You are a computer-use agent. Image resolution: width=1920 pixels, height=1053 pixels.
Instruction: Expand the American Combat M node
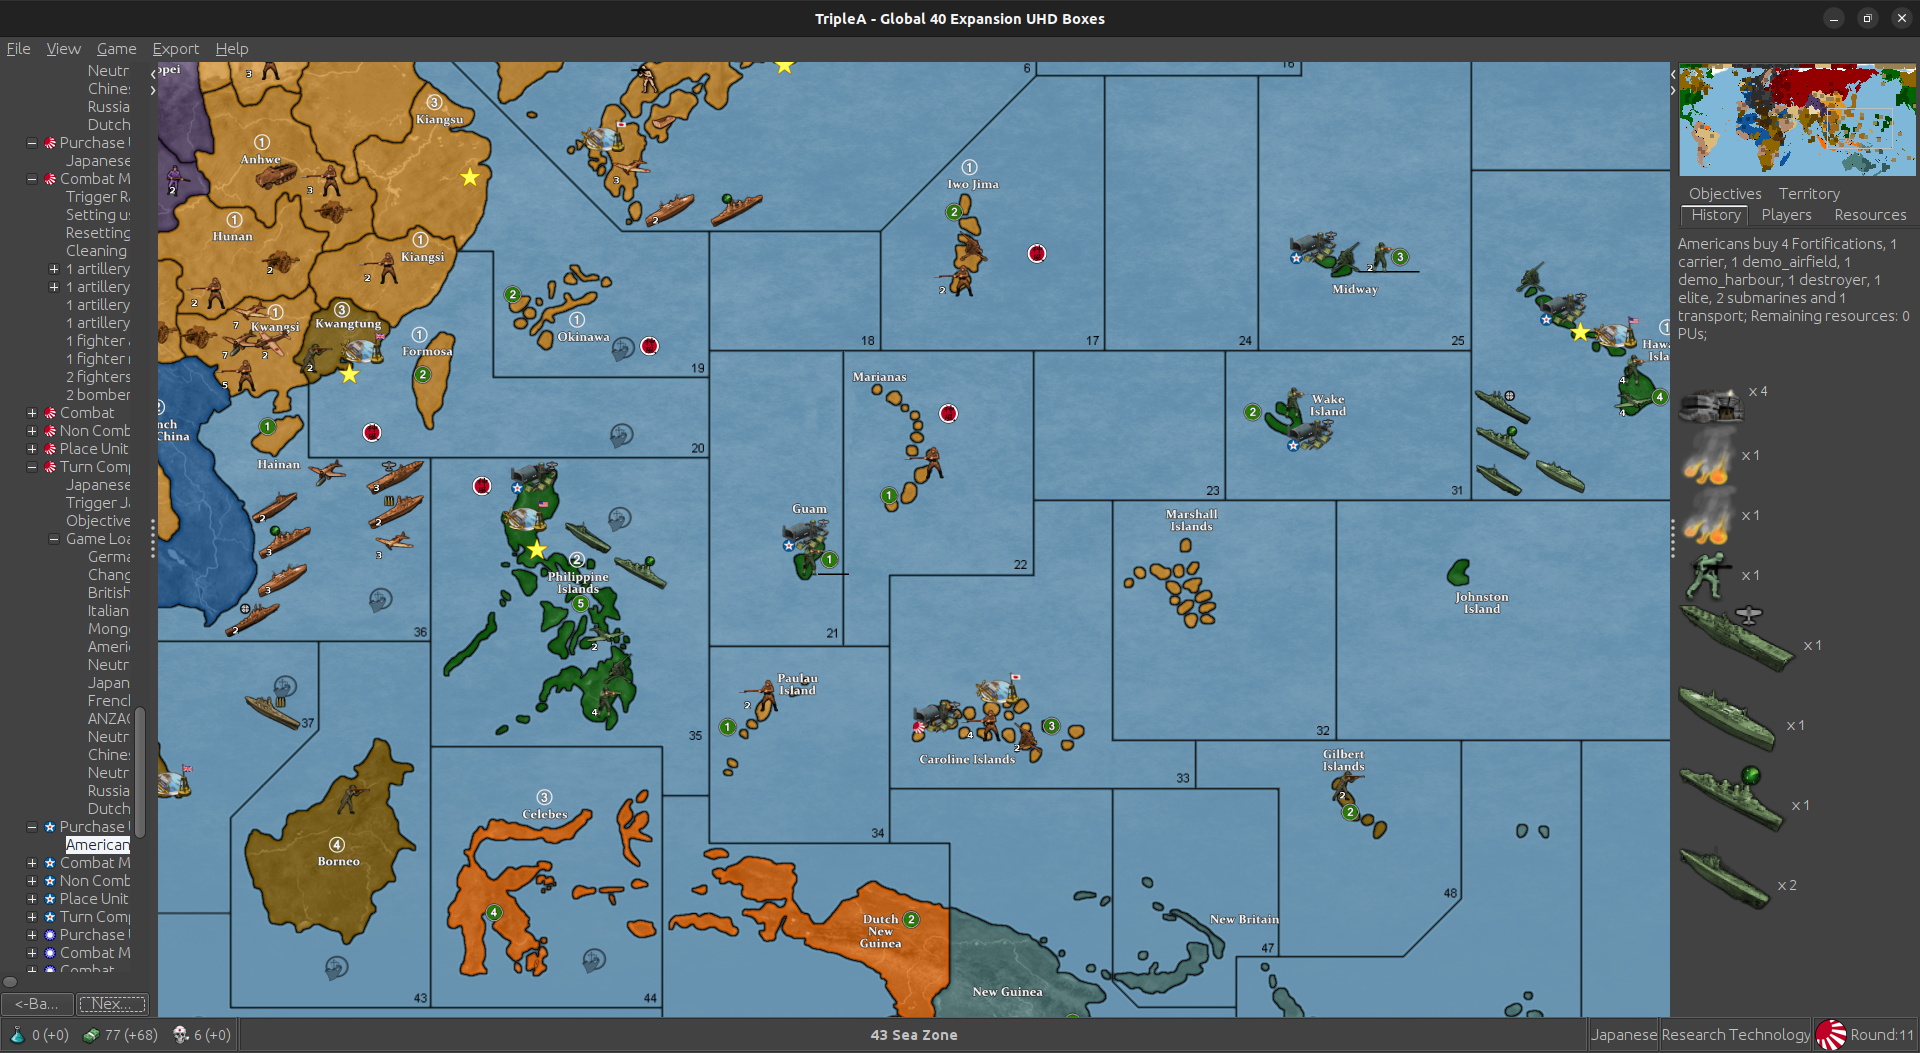(32, 863)
